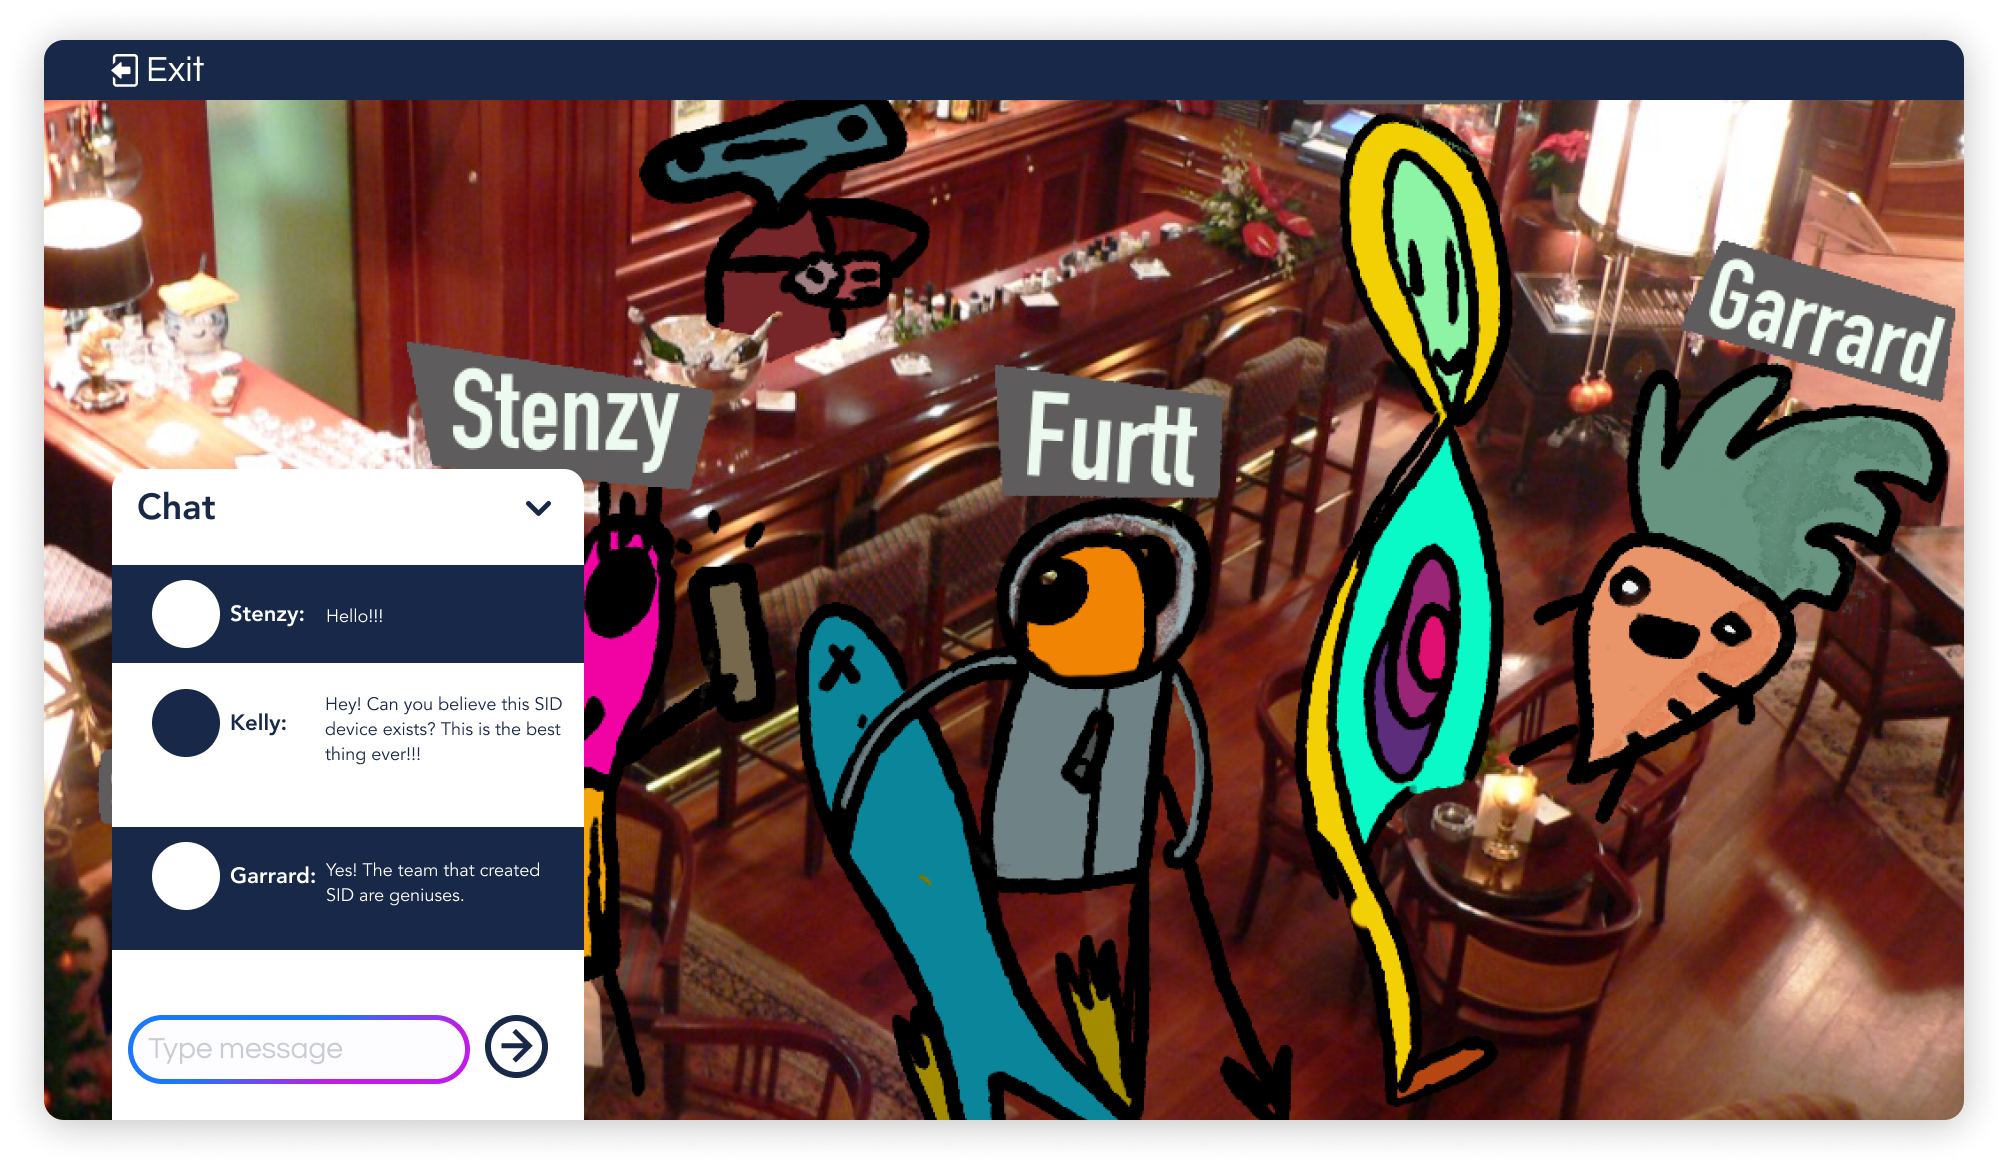
Task: Select the Stenzy: name in chat
Action: pos(267,614)
